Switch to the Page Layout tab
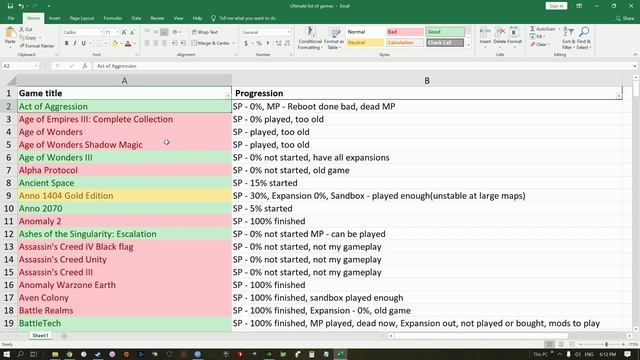 [82, 18]
